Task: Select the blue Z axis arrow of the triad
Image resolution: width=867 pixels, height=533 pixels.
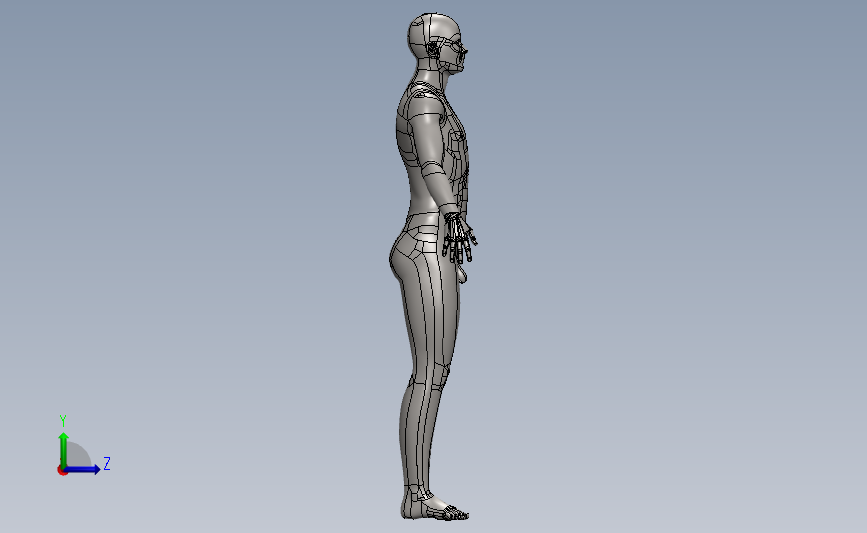Action: click(82, 469)
